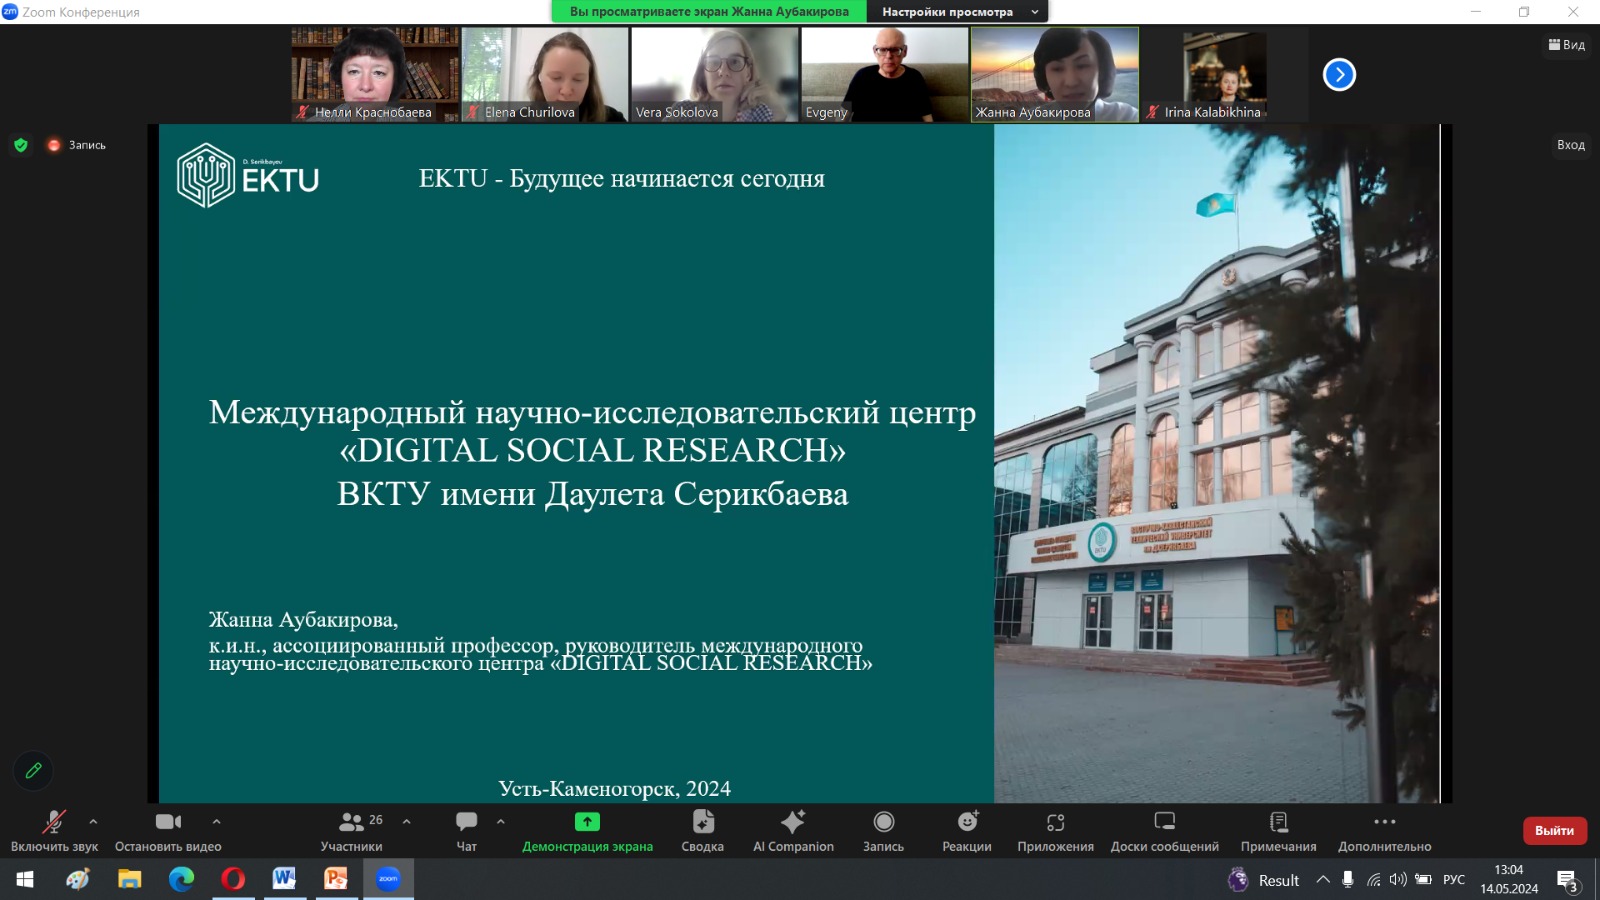Open the Chat (Чат) panel

tap(466, 830)
